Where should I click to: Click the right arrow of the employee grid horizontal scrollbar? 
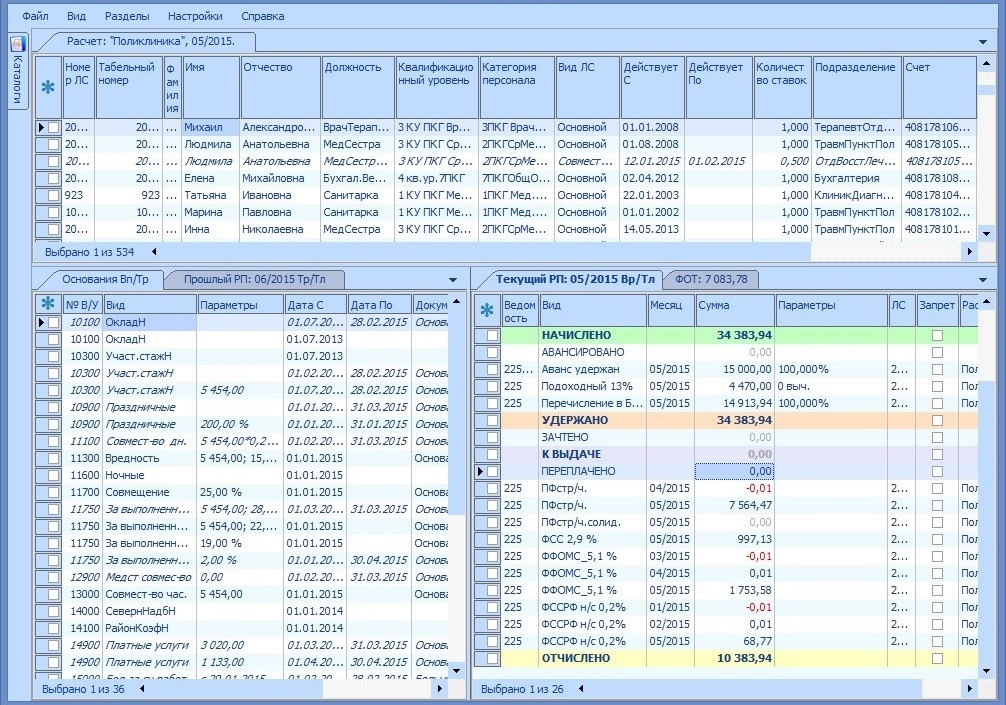(969, 252)
